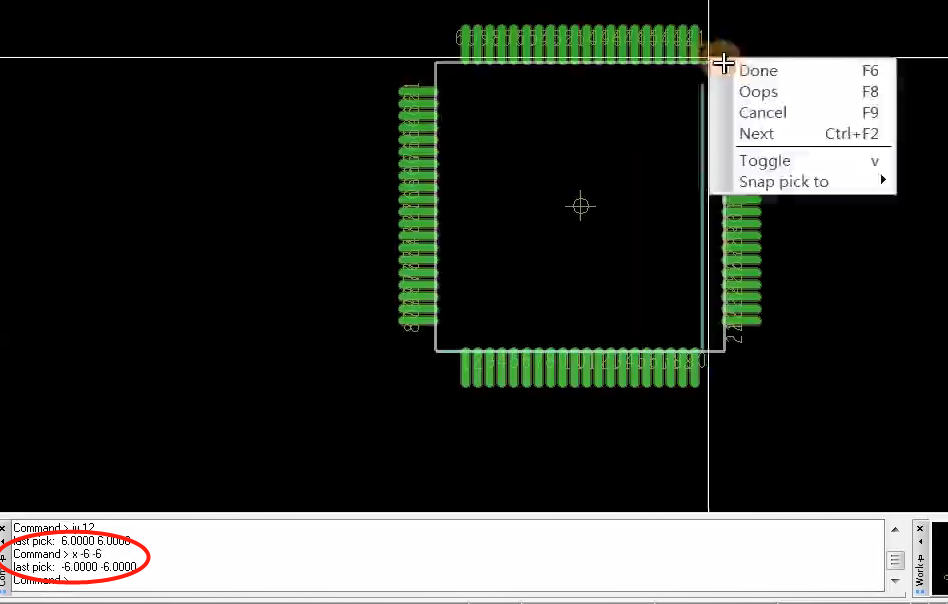Choose Done in the context menu

758,71
